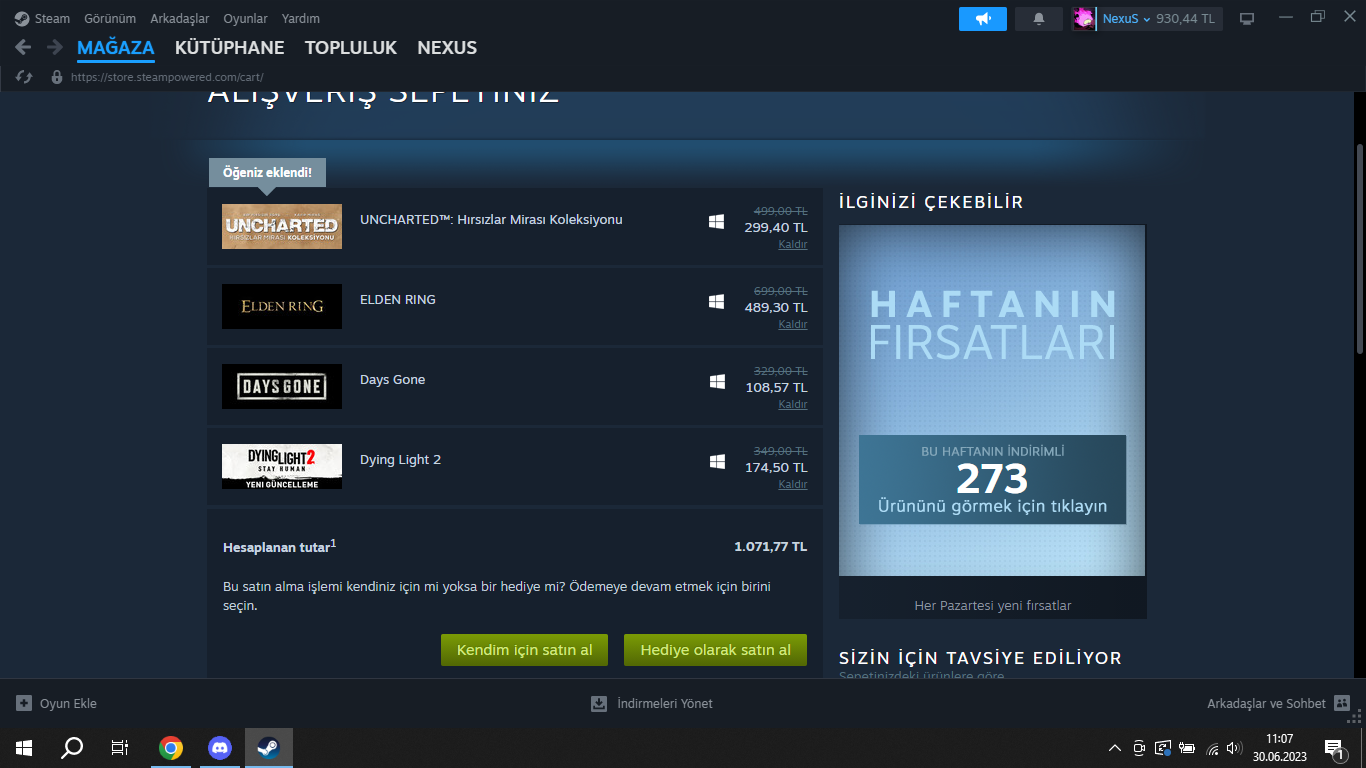Open the HAFTANIN FIRSATLARI banner

pyautogui.click(x=992, y=400)
